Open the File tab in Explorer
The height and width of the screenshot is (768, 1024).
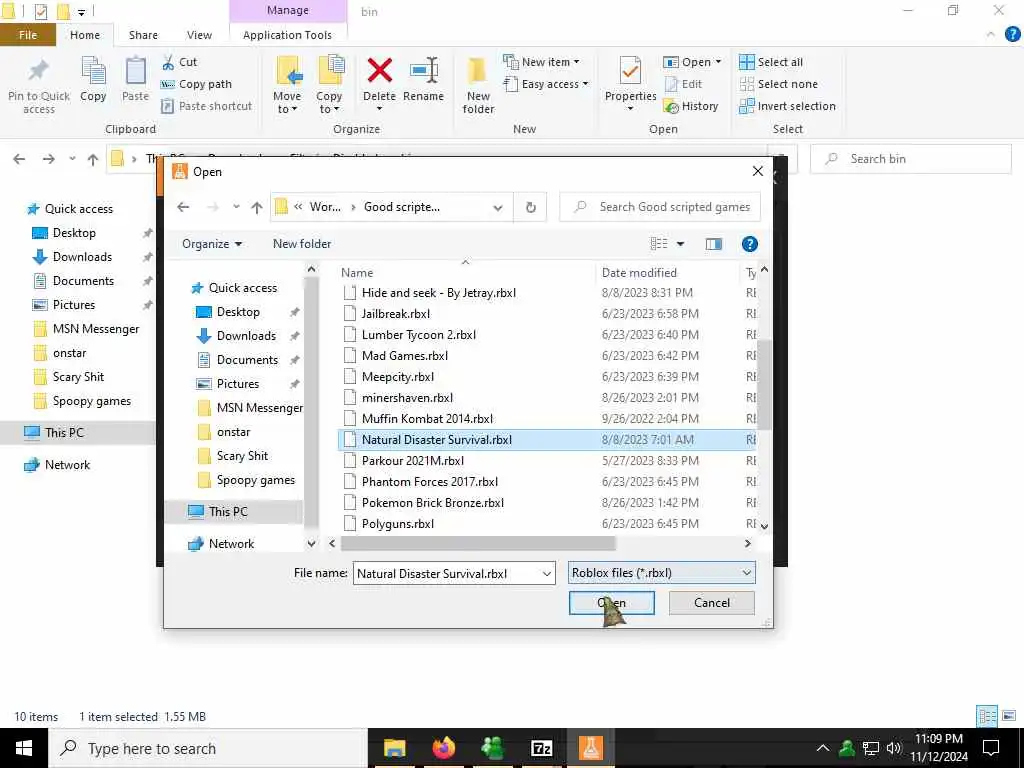click(28, 35)
